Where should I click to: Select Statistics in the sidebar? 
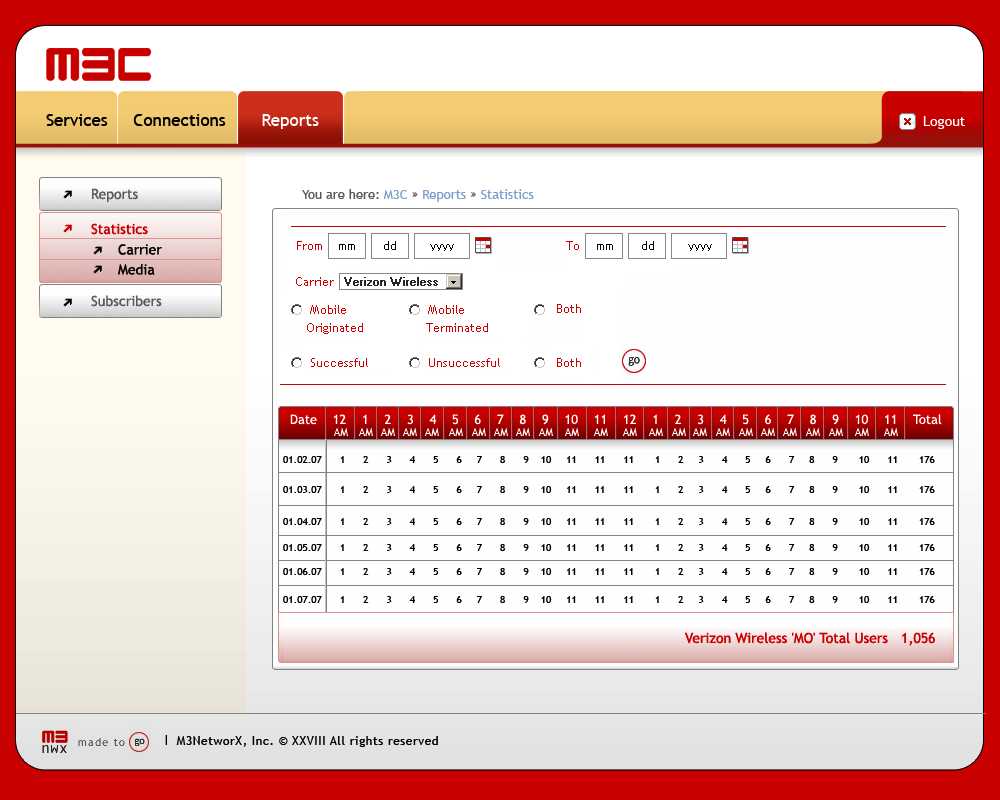click(x=130, y=228)
